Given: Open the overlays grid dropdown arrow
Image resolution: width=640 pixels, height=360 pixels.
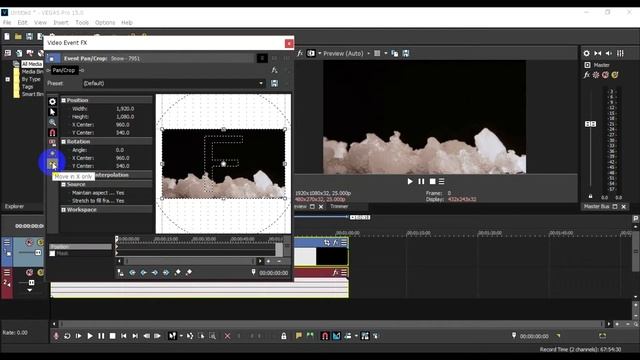Looking at the screenshot, I should click(386, 53).
